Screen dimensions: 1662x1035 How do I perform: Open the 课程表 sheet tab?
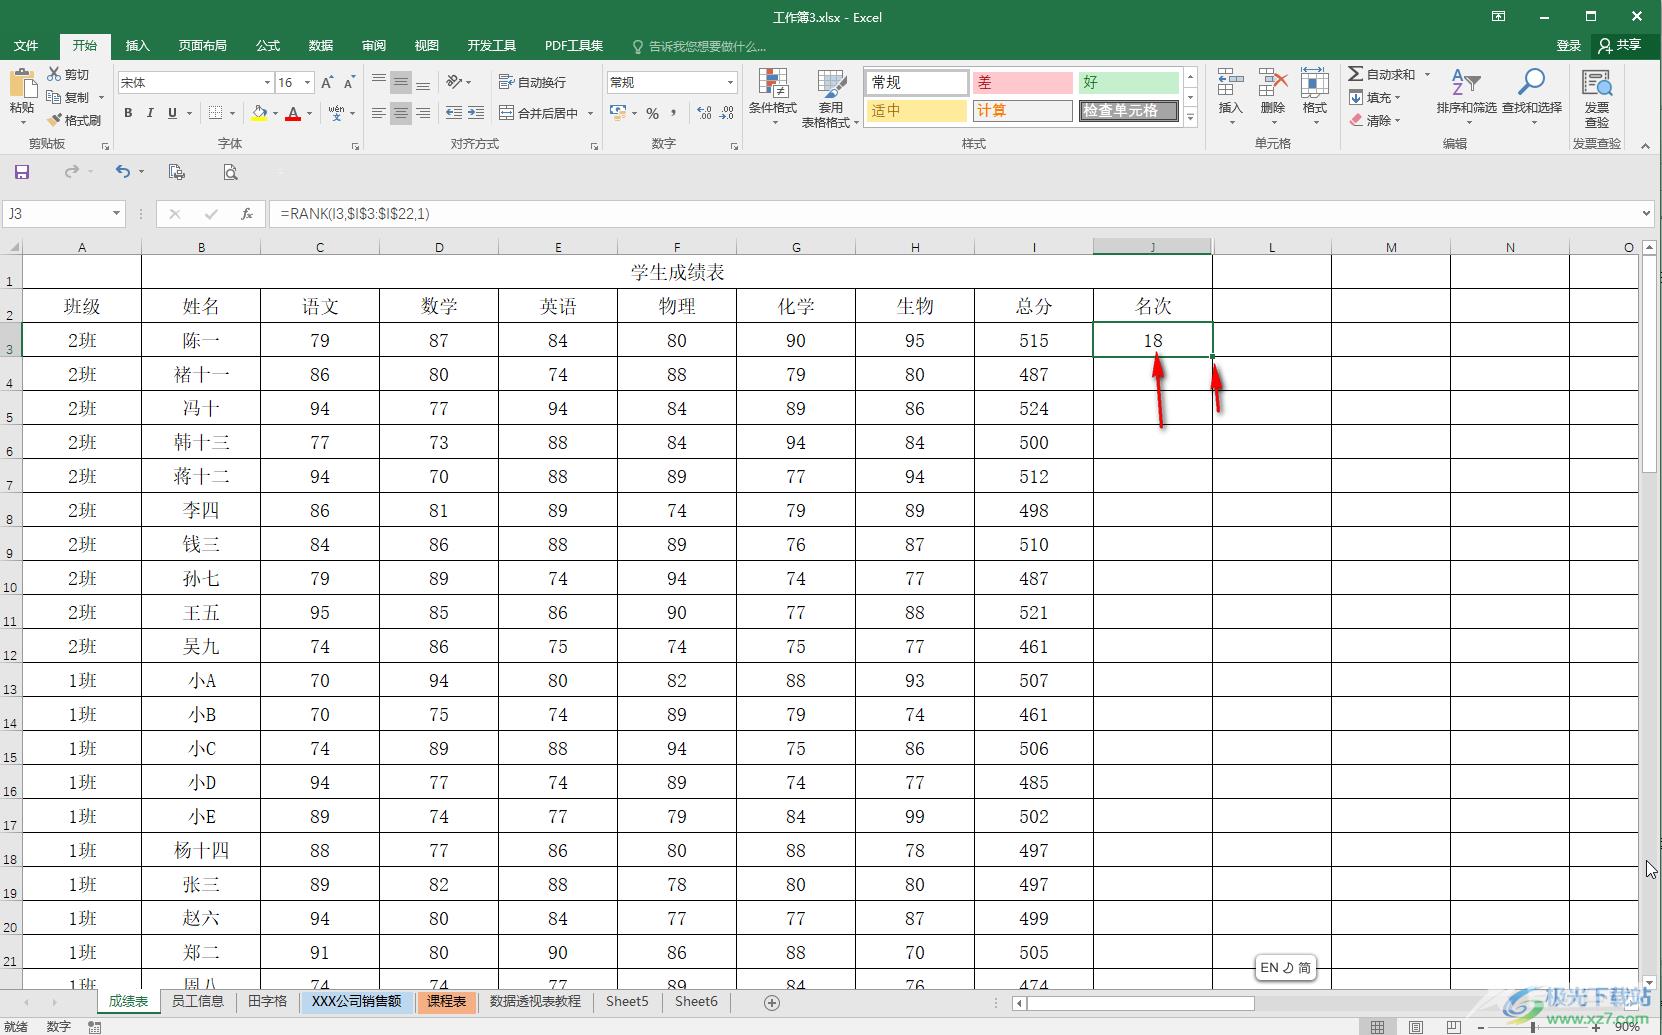(x=446, y=1001)
